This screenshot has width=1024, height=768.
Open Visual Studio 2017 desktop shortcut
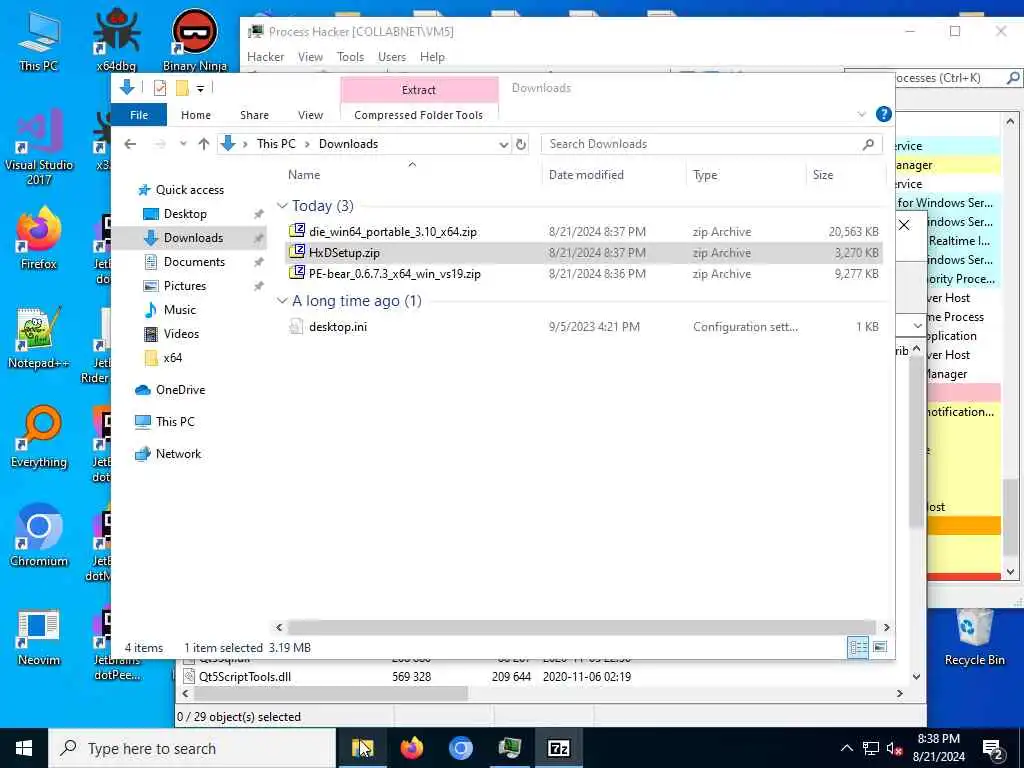pos(39,147)
